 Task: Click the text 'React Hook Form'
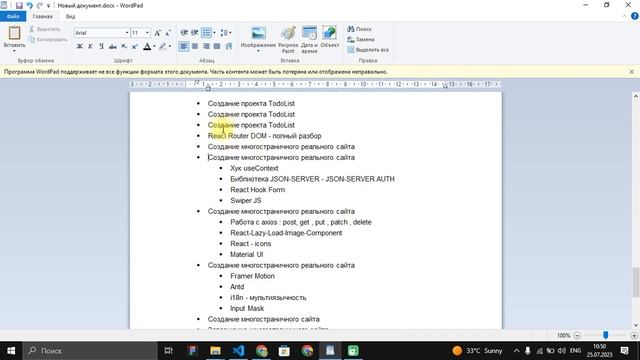click(x=258, y=190)
